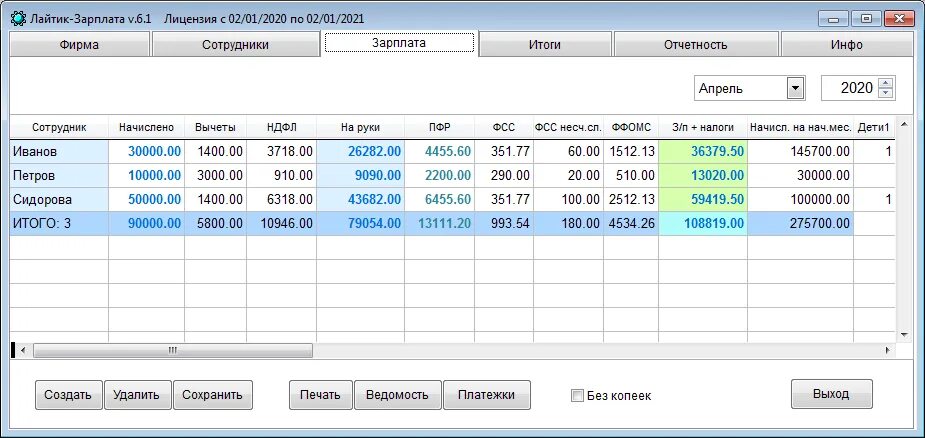925x438 pixels.
Task: Click Сидорова's ФФОМС value 2512.13
Action: tap(631, 200)
